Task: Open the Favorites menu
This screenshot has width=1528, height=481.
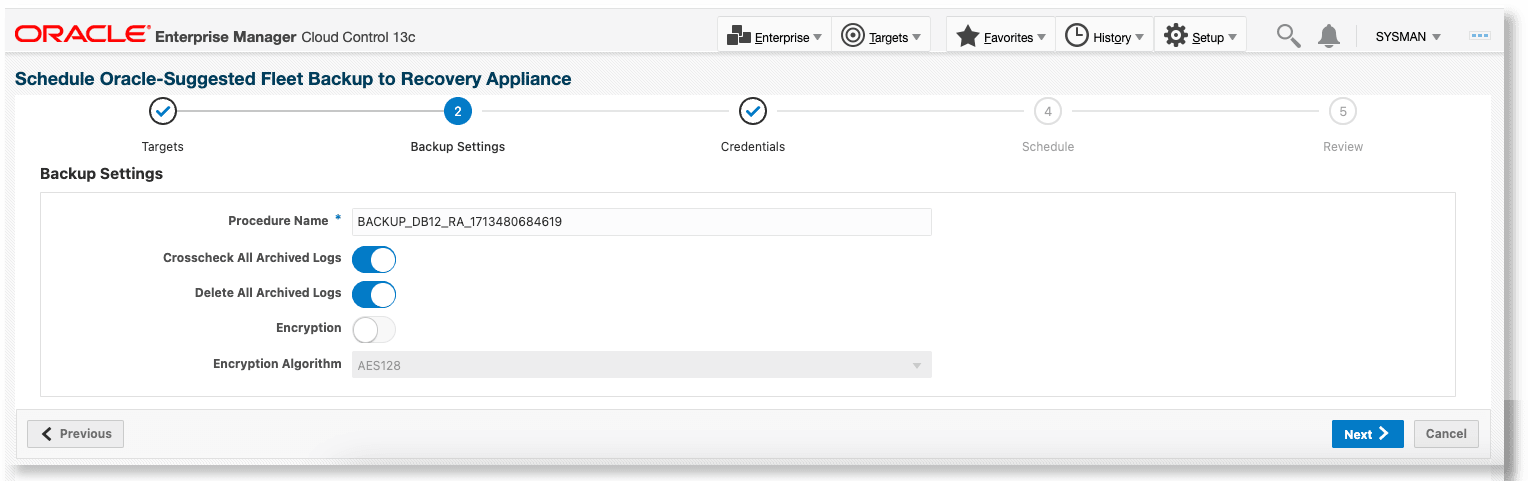Action: click(1001, 36)
